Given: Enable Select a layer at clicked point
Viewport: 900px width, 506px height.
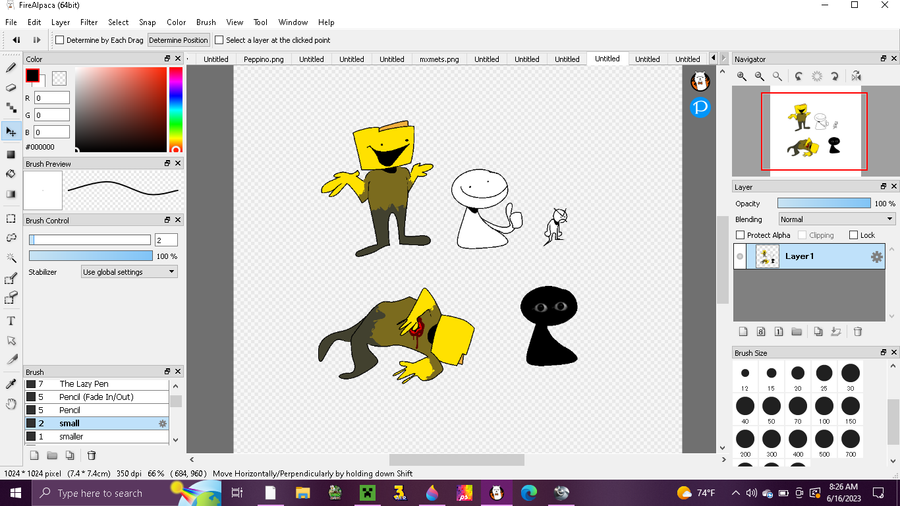Looking at the screenshot, I should pos(219,40).
